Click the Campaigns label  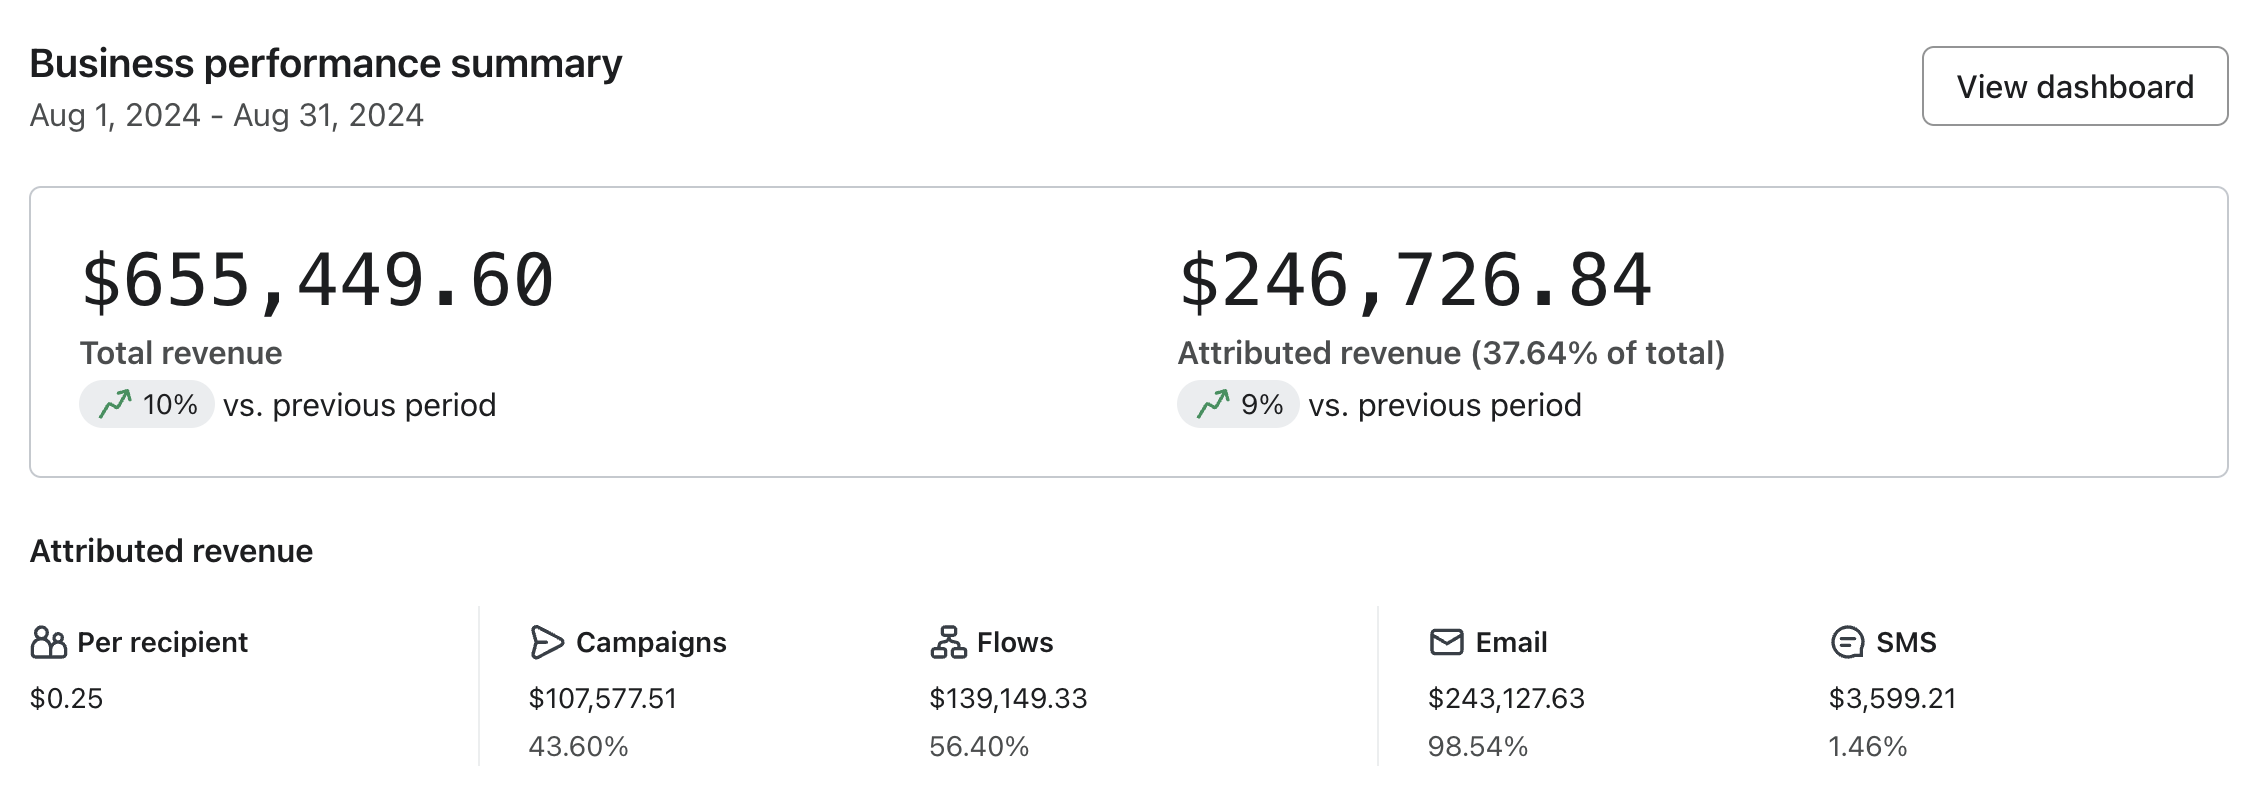[651, 642]
